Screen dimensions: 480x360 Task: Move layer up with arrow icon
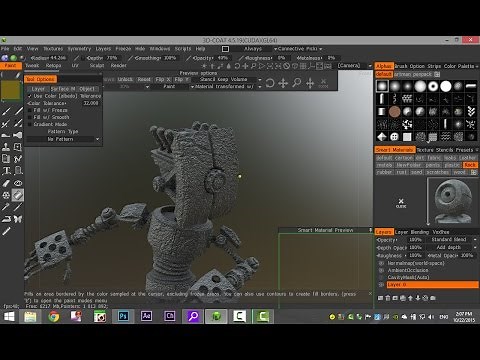[410, 298]
